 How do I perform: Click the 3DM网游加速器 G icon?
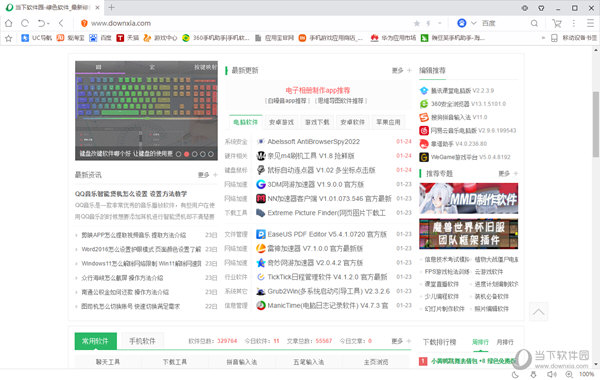(x=261, y=184)
